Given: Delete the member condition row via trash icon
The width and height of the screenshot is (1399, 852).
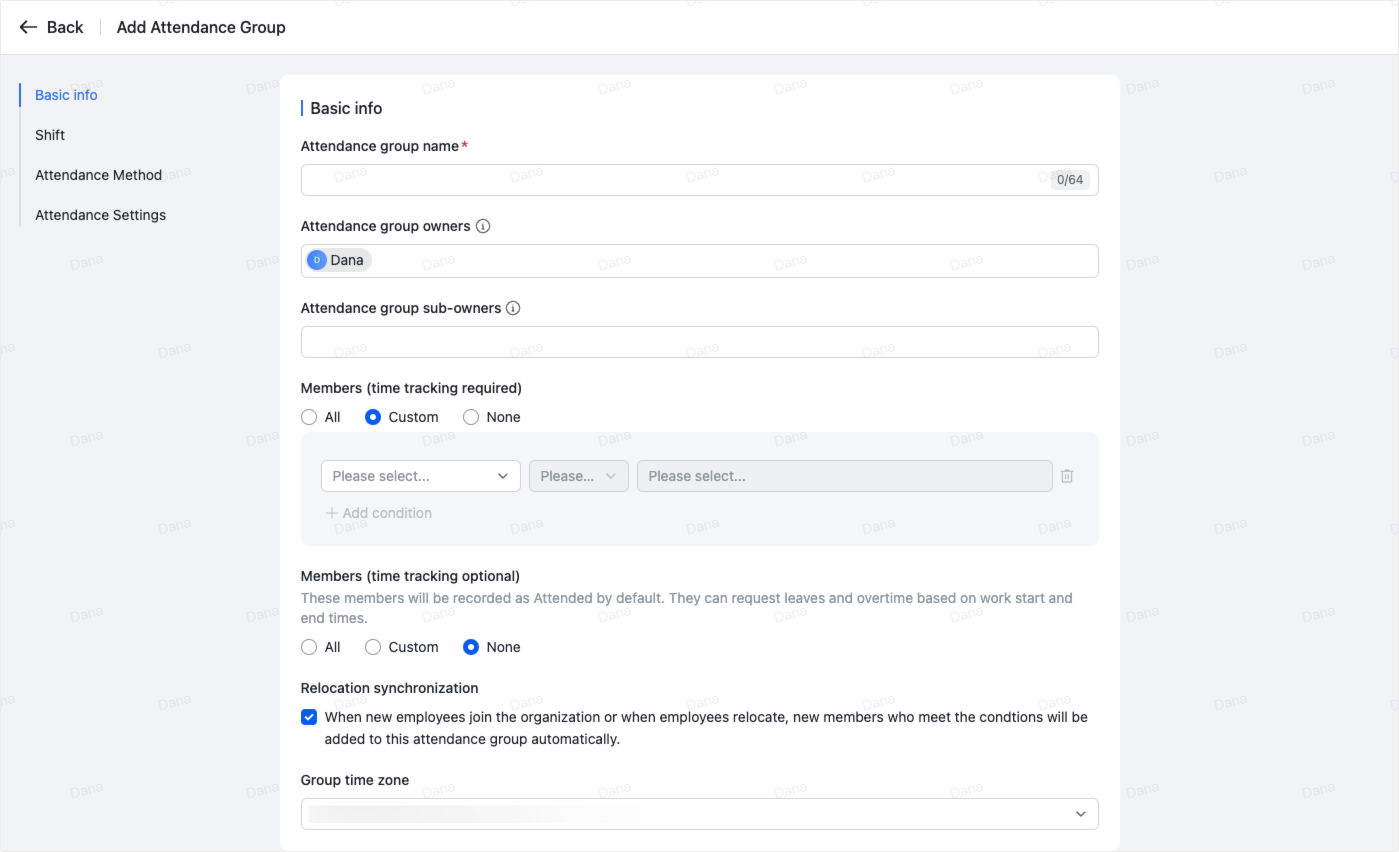Looking at the screenshot, I should (x=1067, y=476).
